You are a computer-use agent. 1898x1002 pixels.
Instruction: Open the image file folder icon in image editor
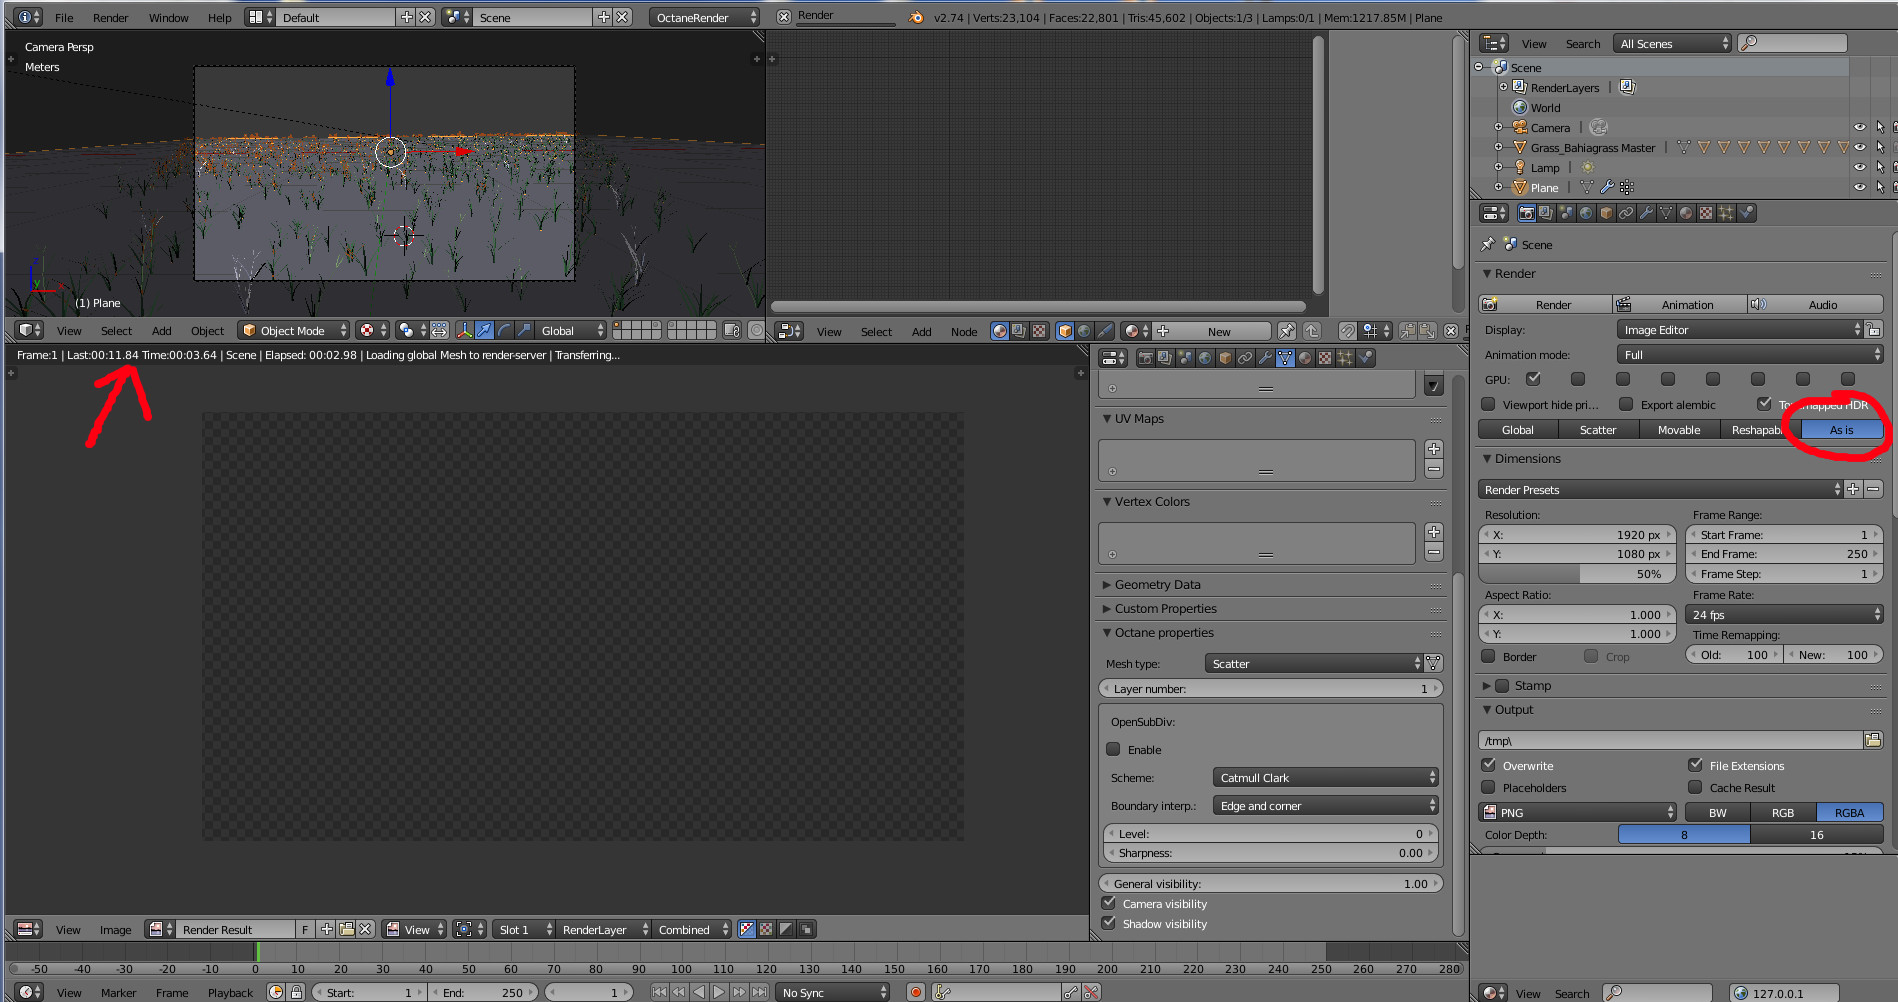(346, 929)
